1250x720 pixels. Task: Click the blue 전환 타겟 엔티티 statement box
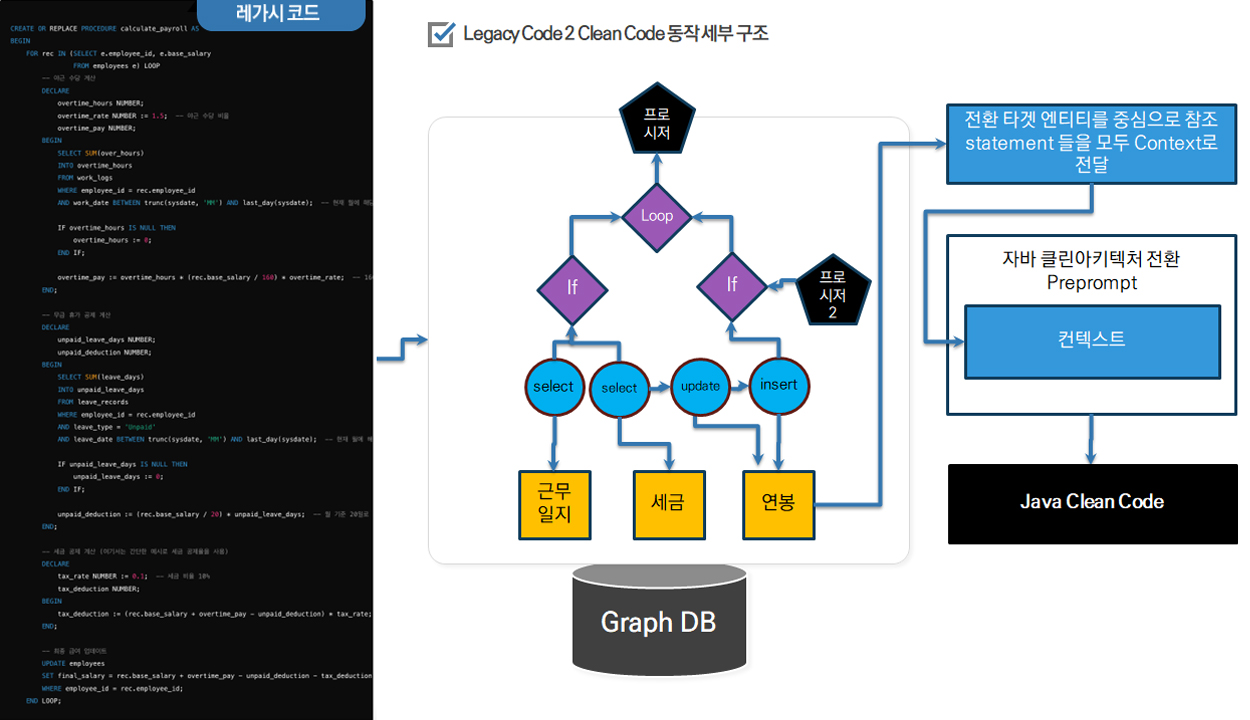pyautogui.click(x=1091, y=142)
